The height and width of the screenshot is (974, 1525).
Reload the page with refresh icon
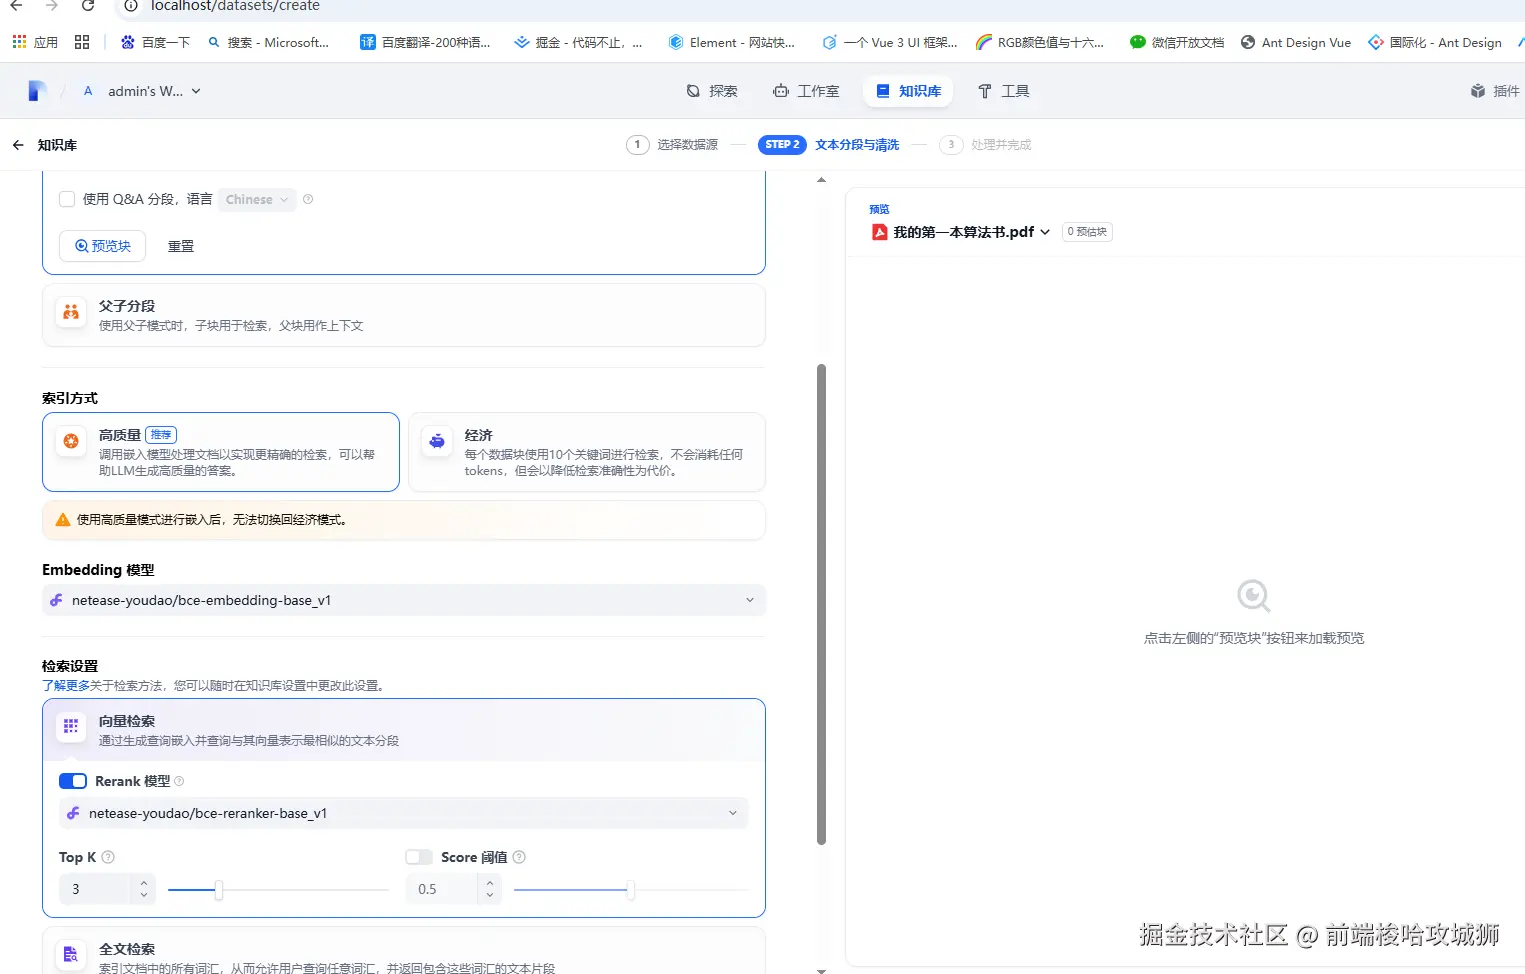[88, 6]
